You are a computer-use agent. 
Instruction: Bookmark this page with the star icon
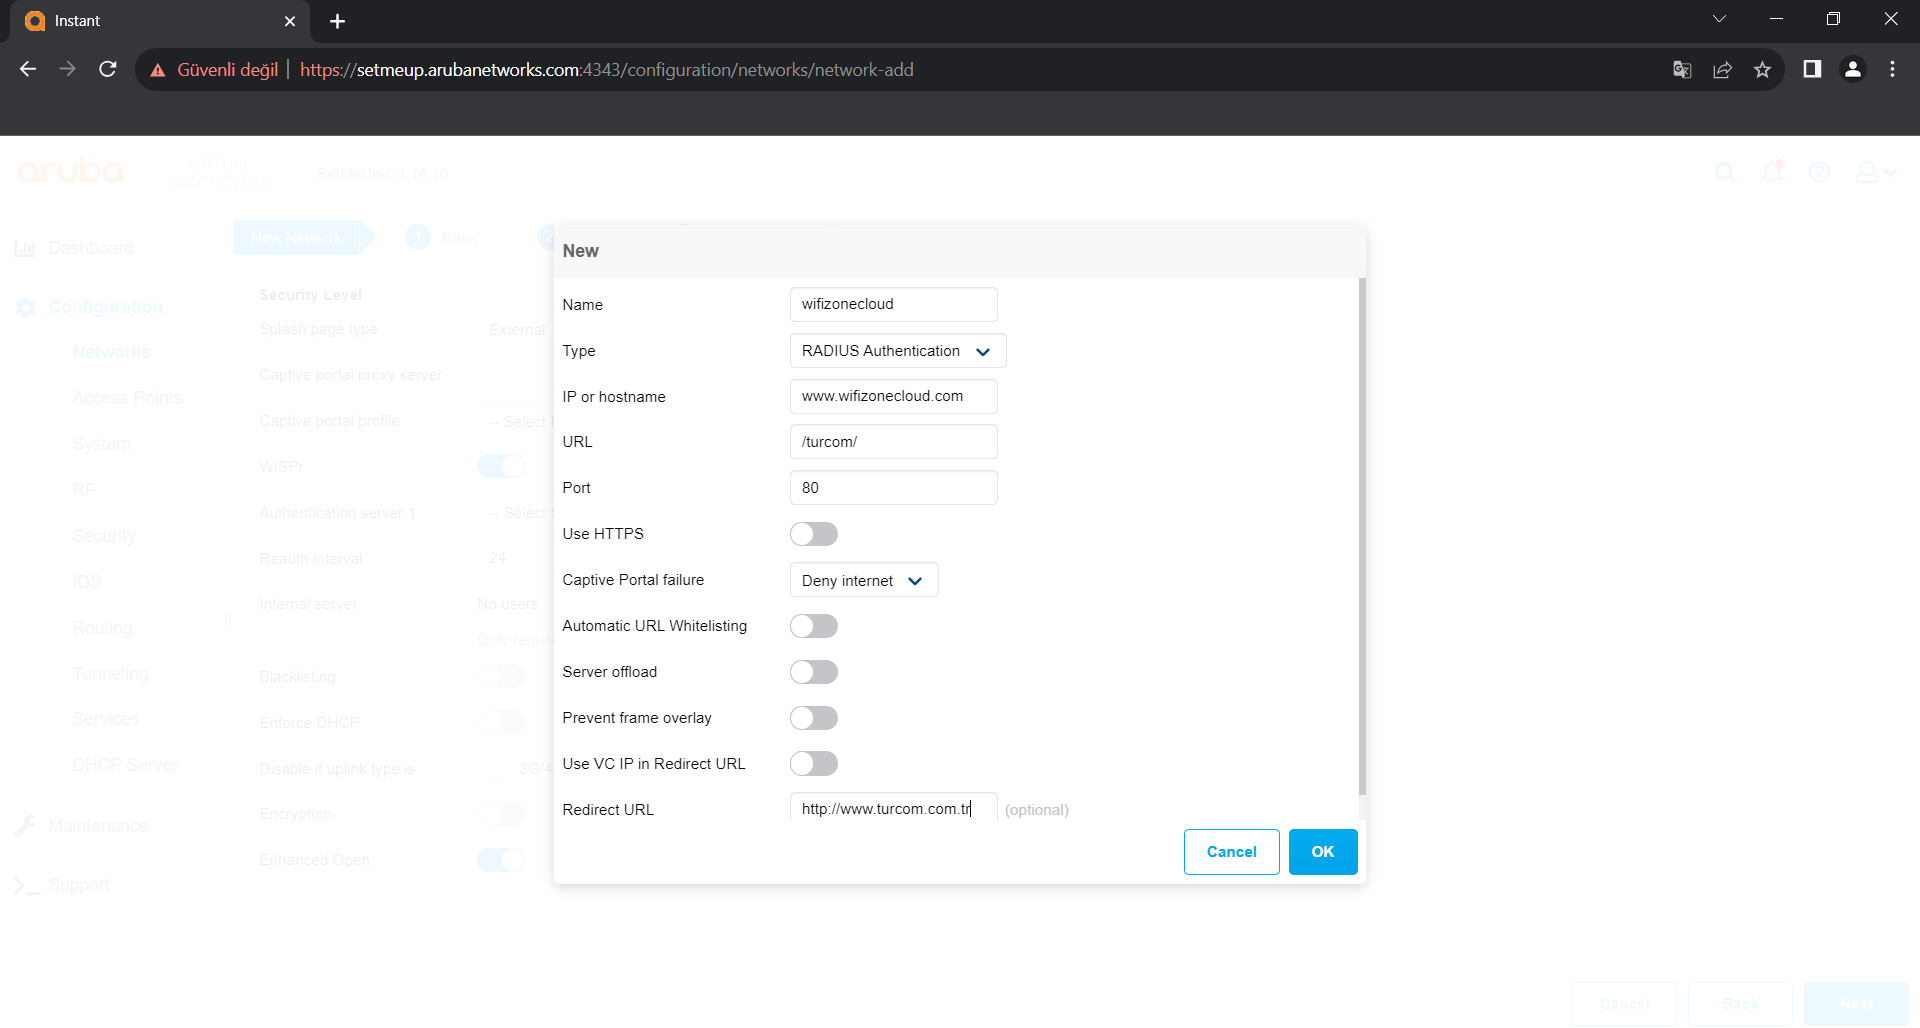(x=1762, y=69)
